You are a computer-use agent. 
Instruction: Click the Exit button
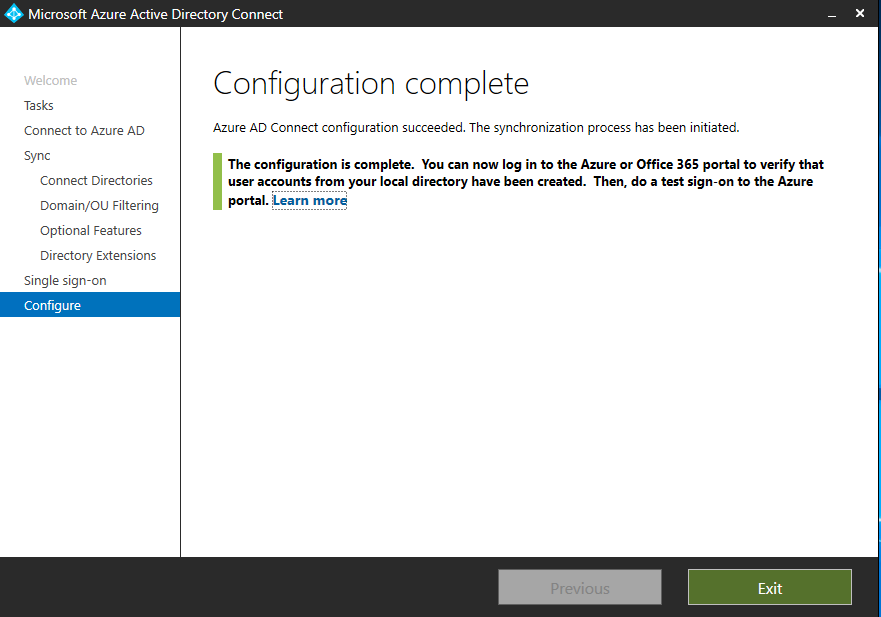click(x=770, y=587)
